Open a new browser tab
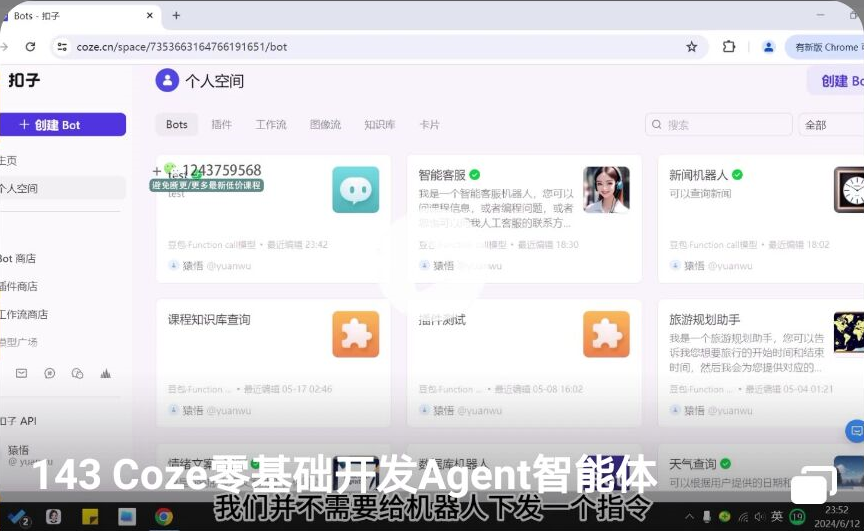The image size is (864, 531). tap(176, 16)
